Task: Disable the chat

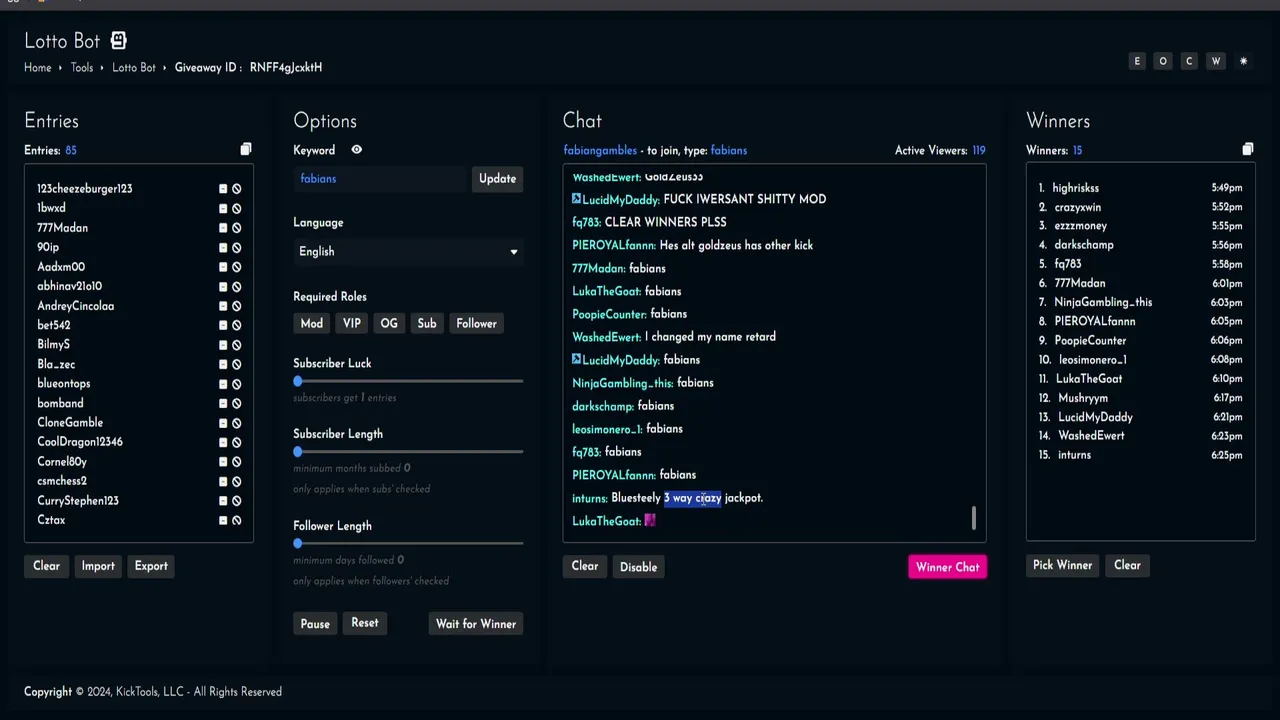Action: coord(638,567)
